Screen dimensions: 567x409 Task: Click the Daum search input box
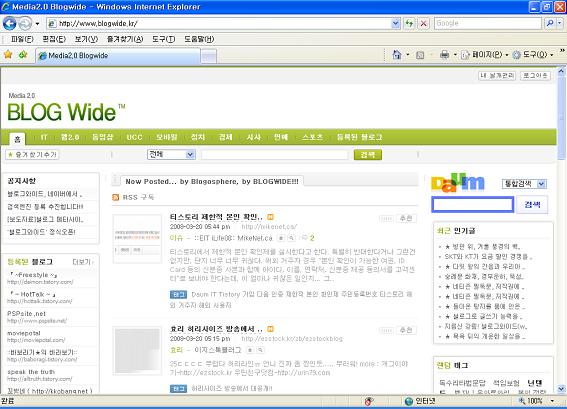(x=473, y=205)
